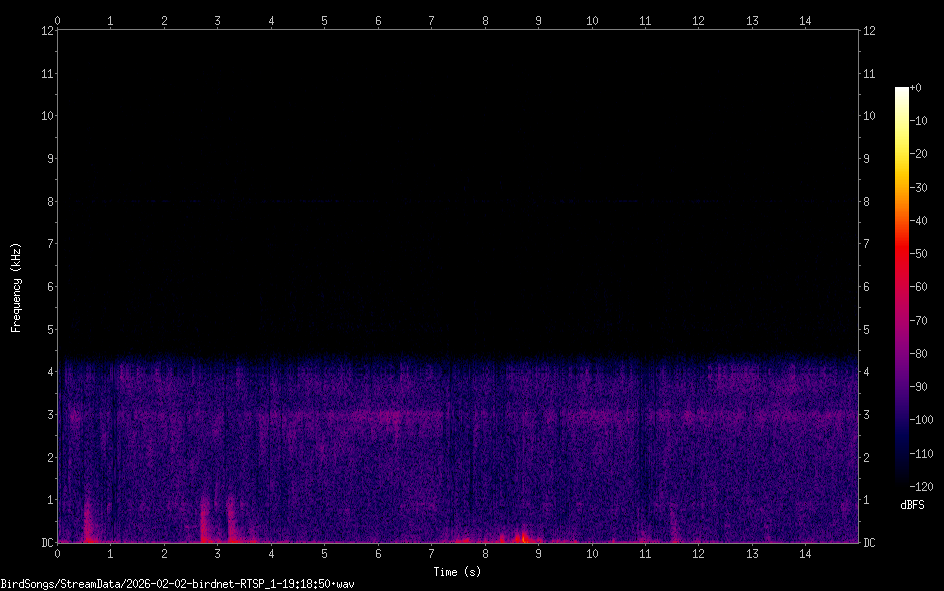
Task: Click the Time (s) axis title
Action: 457,572
